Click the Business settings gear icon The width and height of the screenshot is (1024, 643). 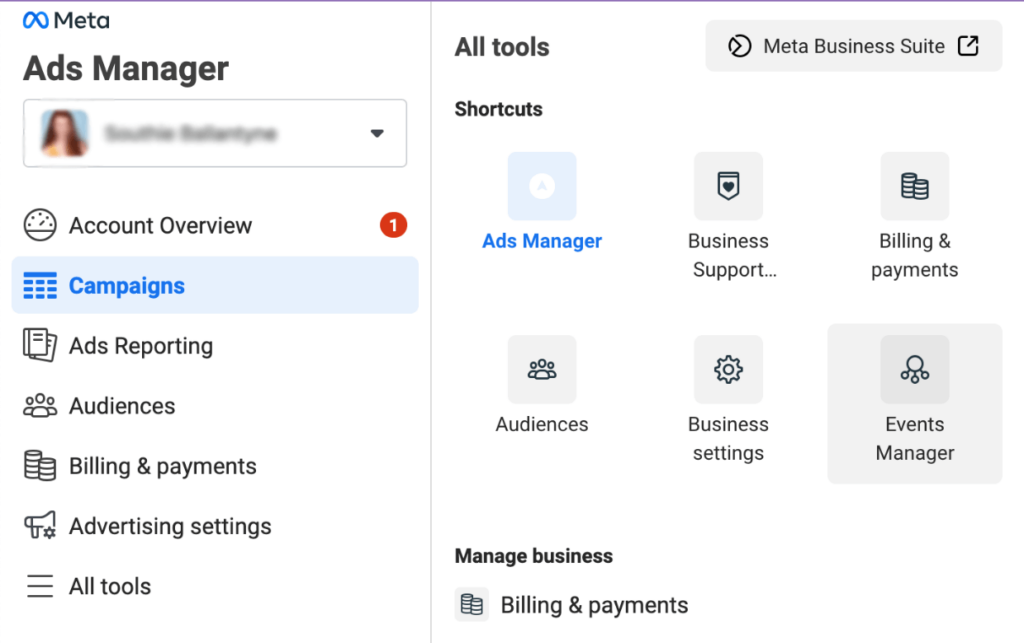728,369
